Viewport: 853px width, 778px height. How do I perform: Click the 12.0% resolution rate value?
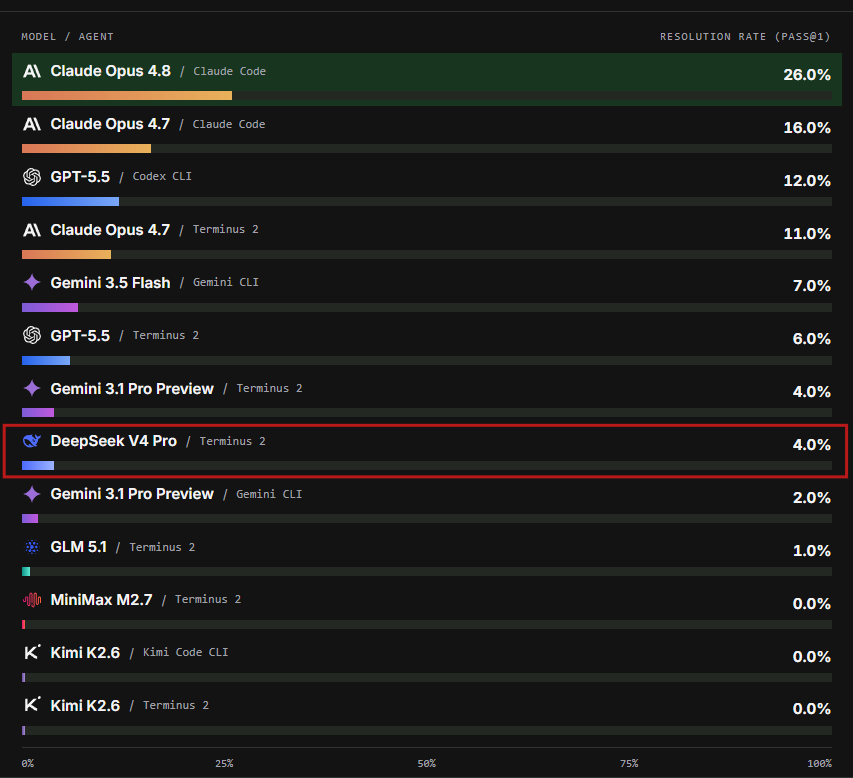[x=807, y=181]
